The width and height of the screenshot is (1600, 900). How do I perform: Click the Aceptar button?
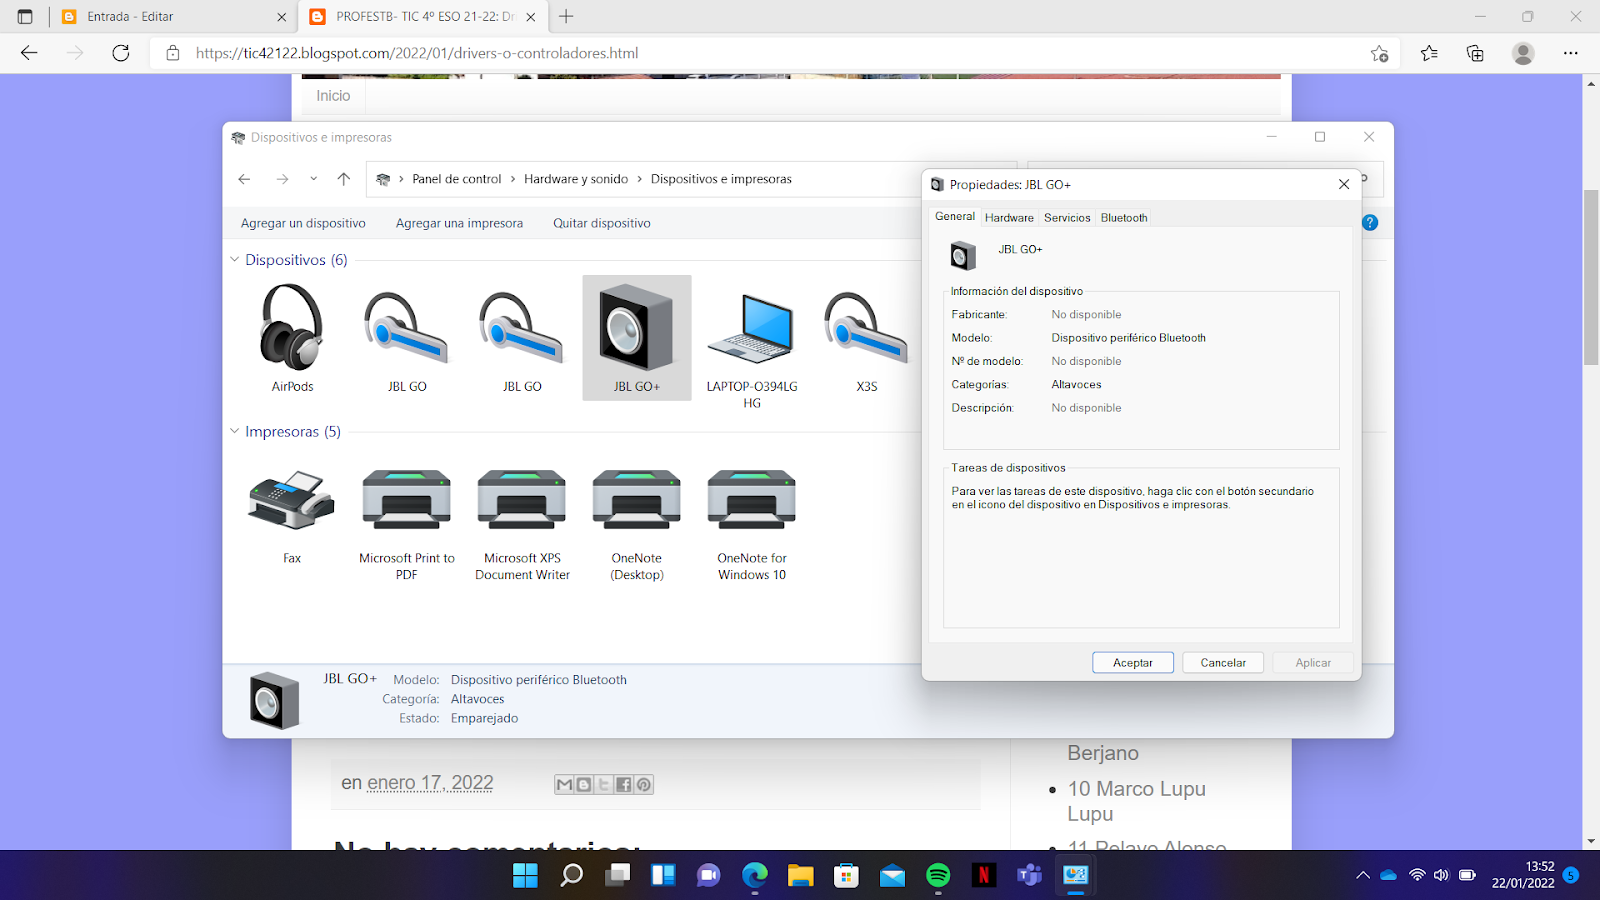[x=1133, y=663]
